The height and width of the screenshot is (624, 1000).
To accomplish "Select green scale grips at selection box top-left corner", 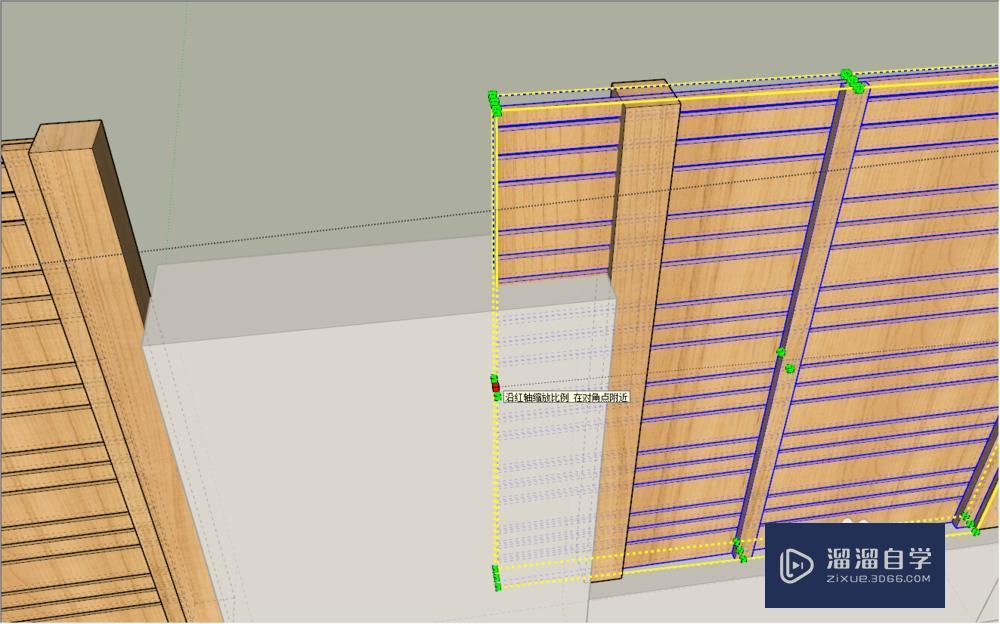I will coord(495,103).
